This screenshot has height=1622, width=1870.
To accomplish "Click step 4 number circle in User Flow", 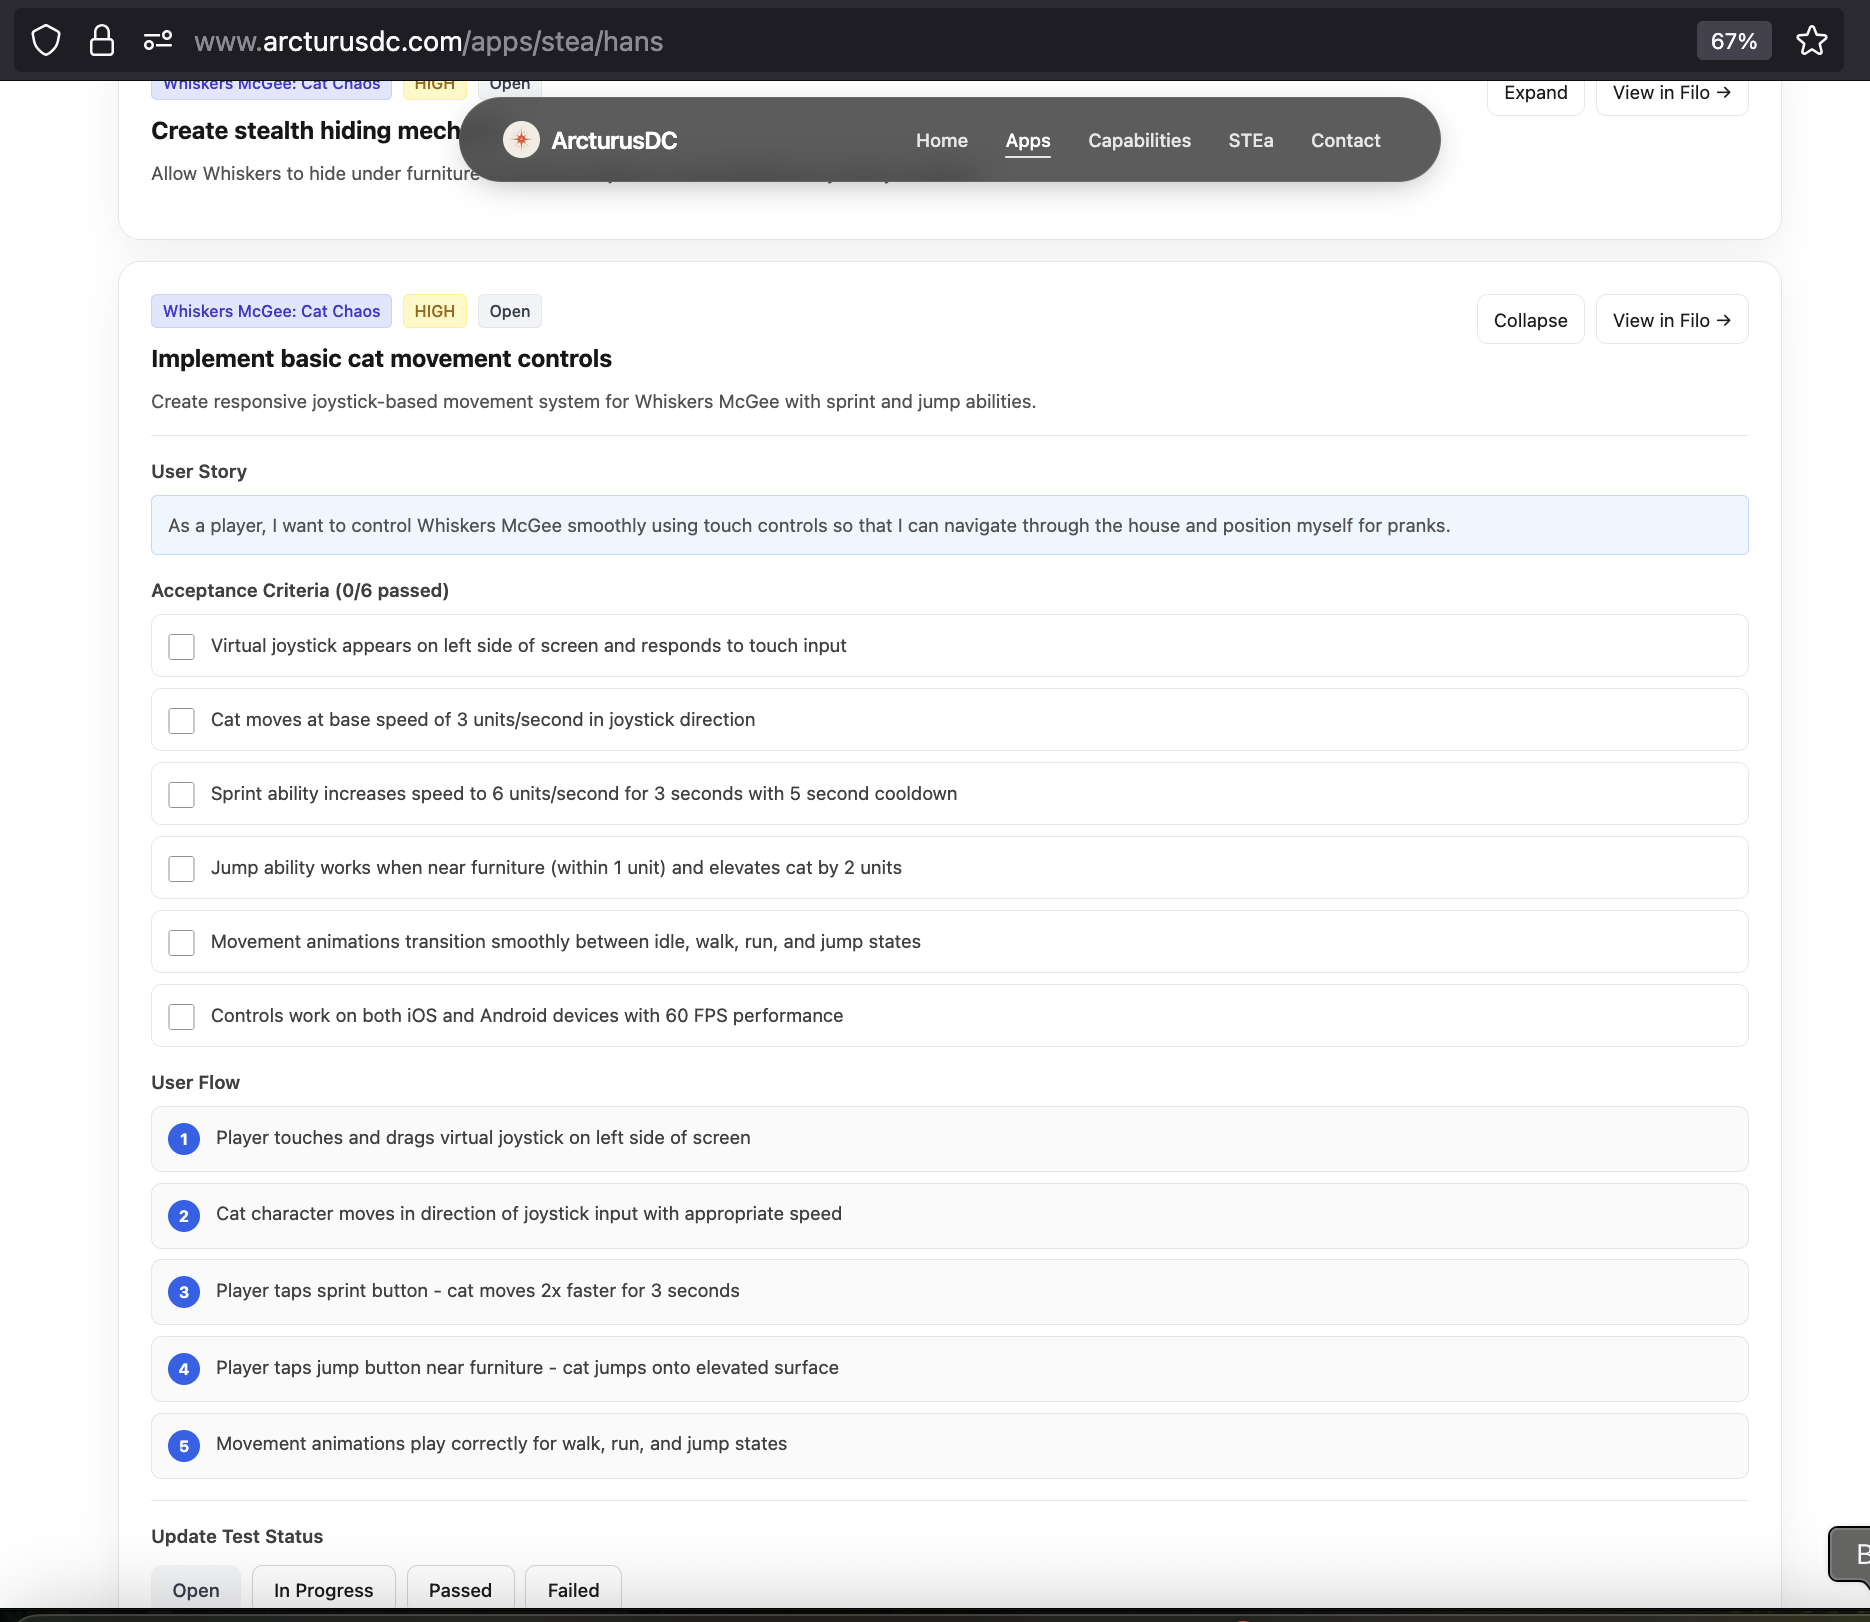I will click(x=184, y=1369).
